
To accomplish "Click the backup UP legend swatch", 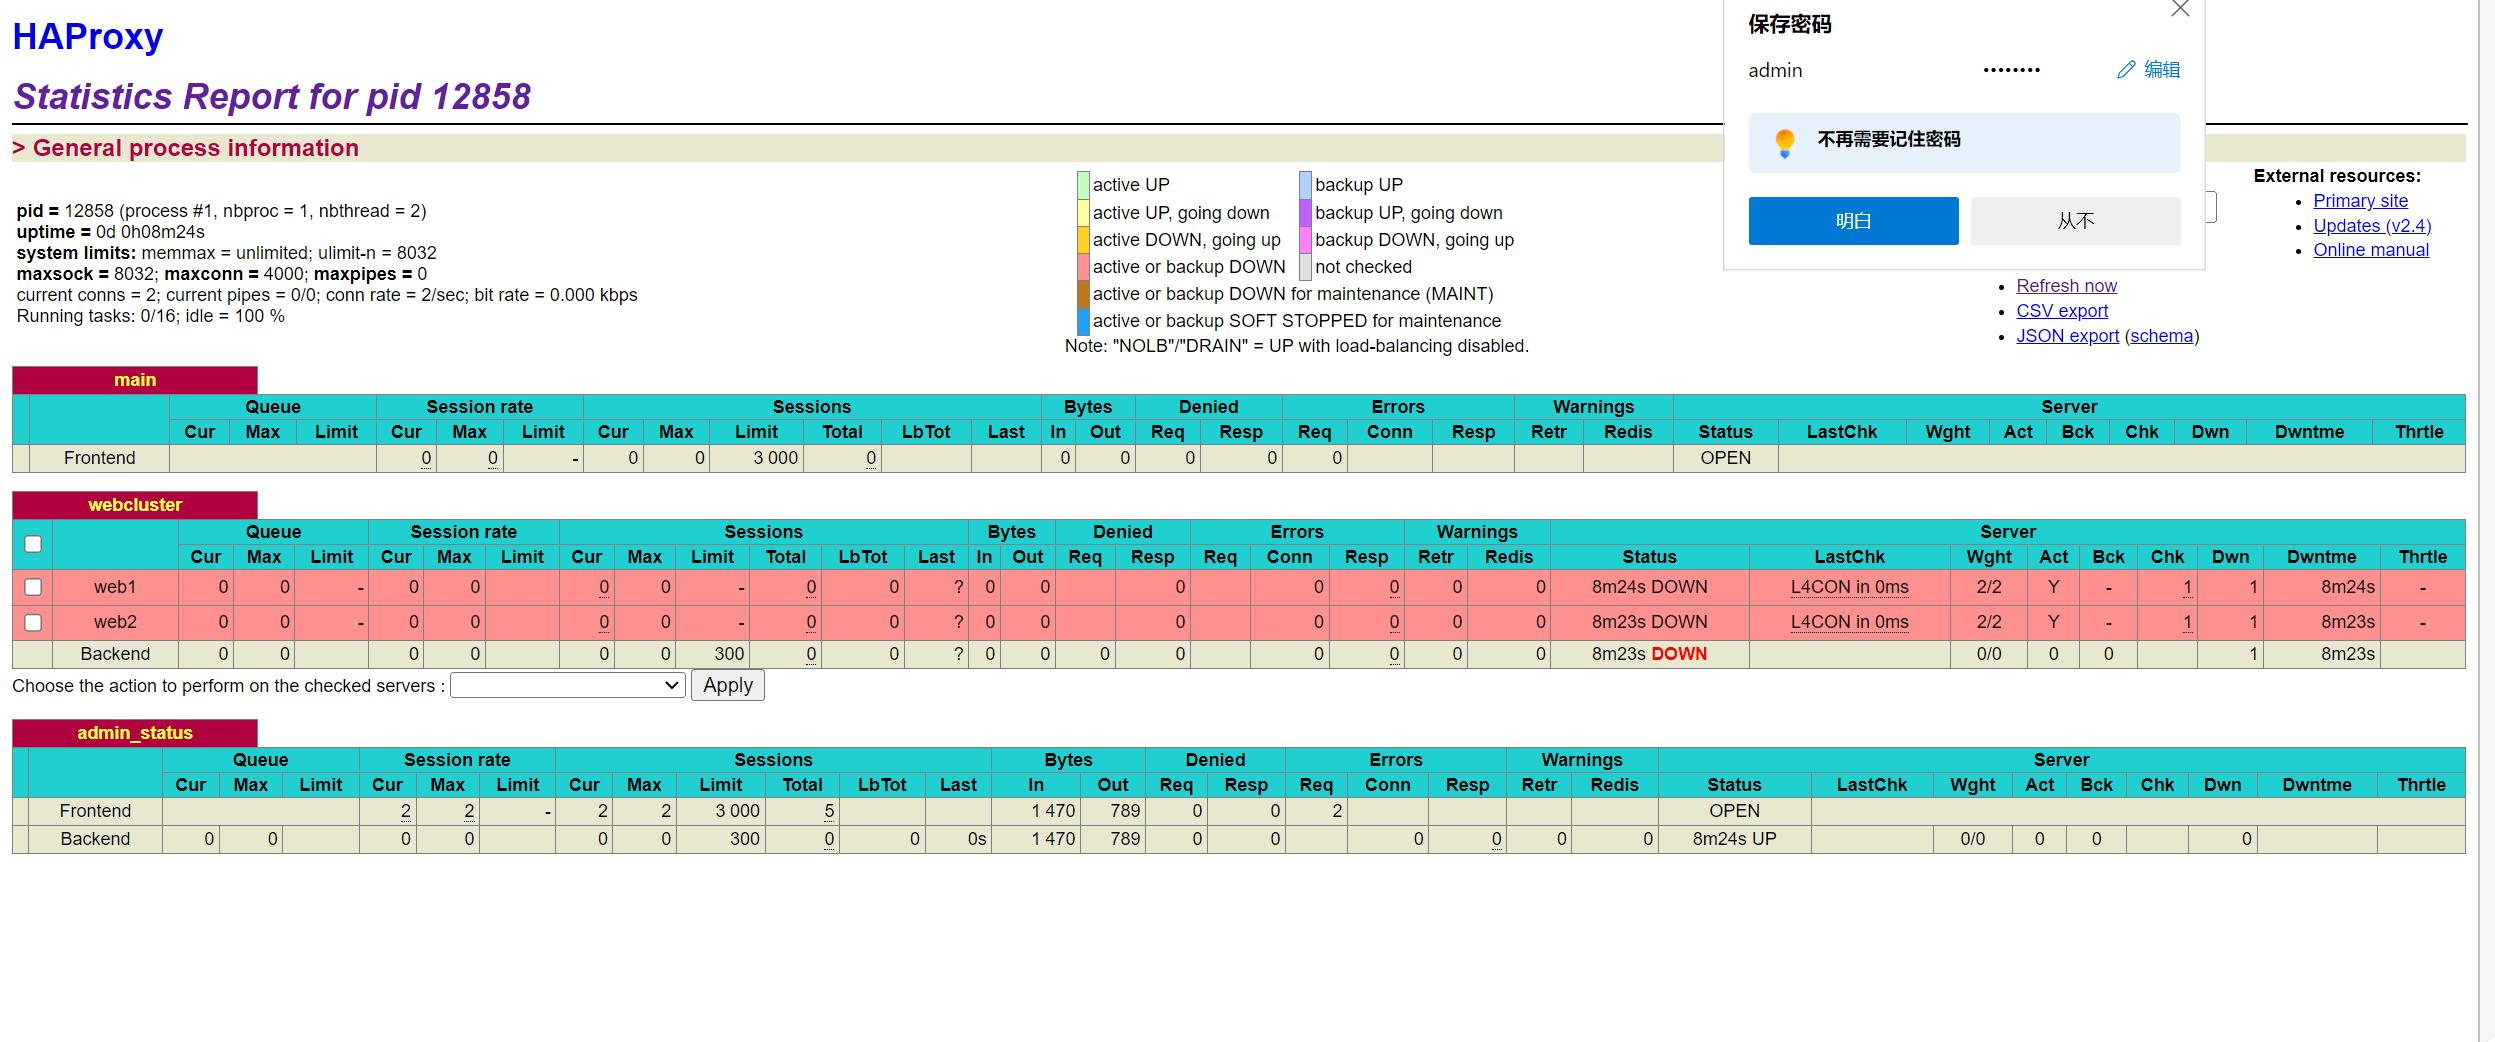I will point(1305,185).
